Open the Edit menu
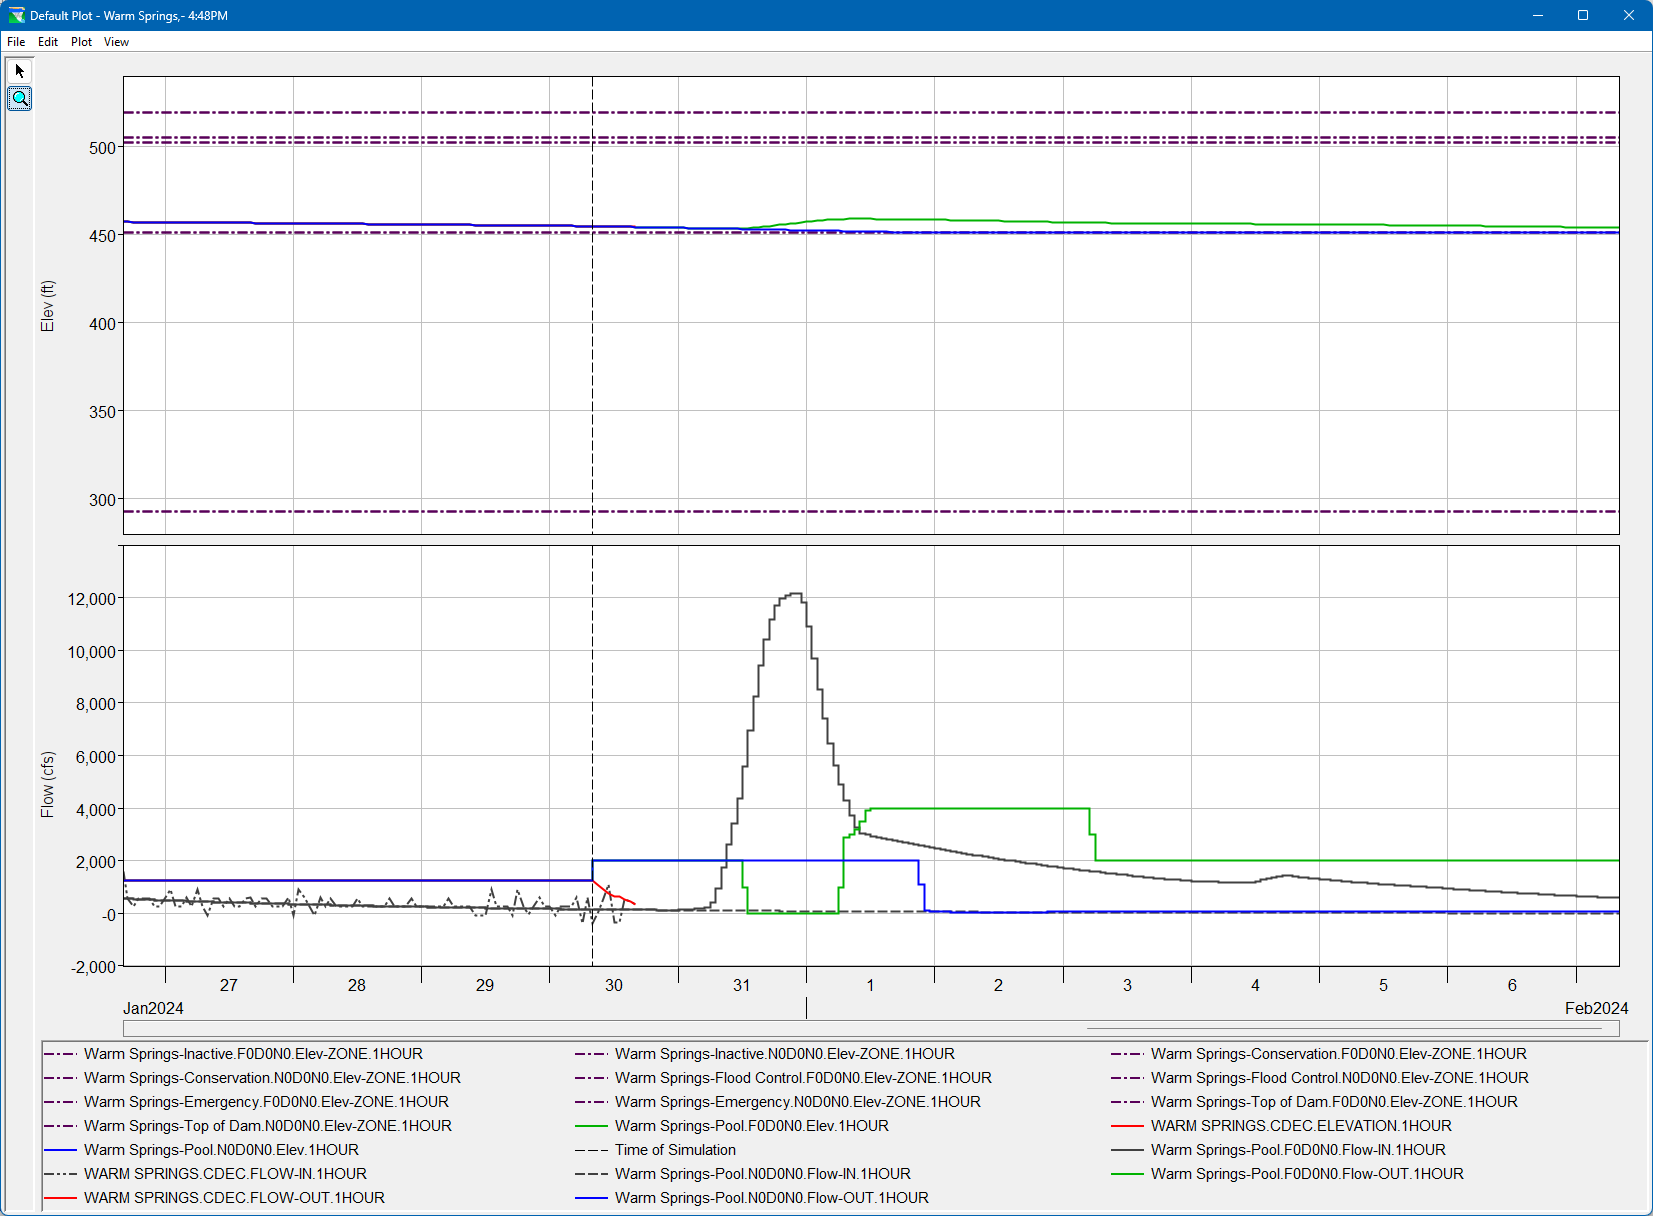Image resolution: width=1653 pixels, height=1216 pixels. 48,42
